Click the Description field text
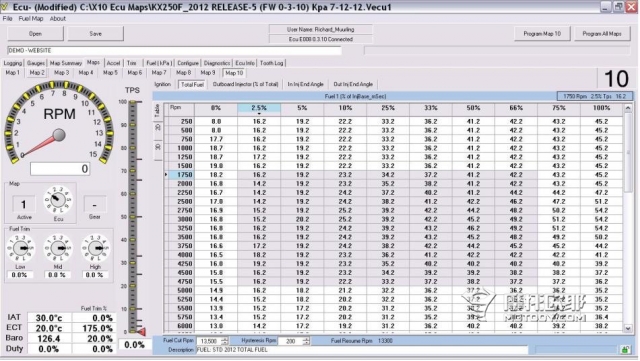This screenshot has width=640, height=361. [362, 350]
